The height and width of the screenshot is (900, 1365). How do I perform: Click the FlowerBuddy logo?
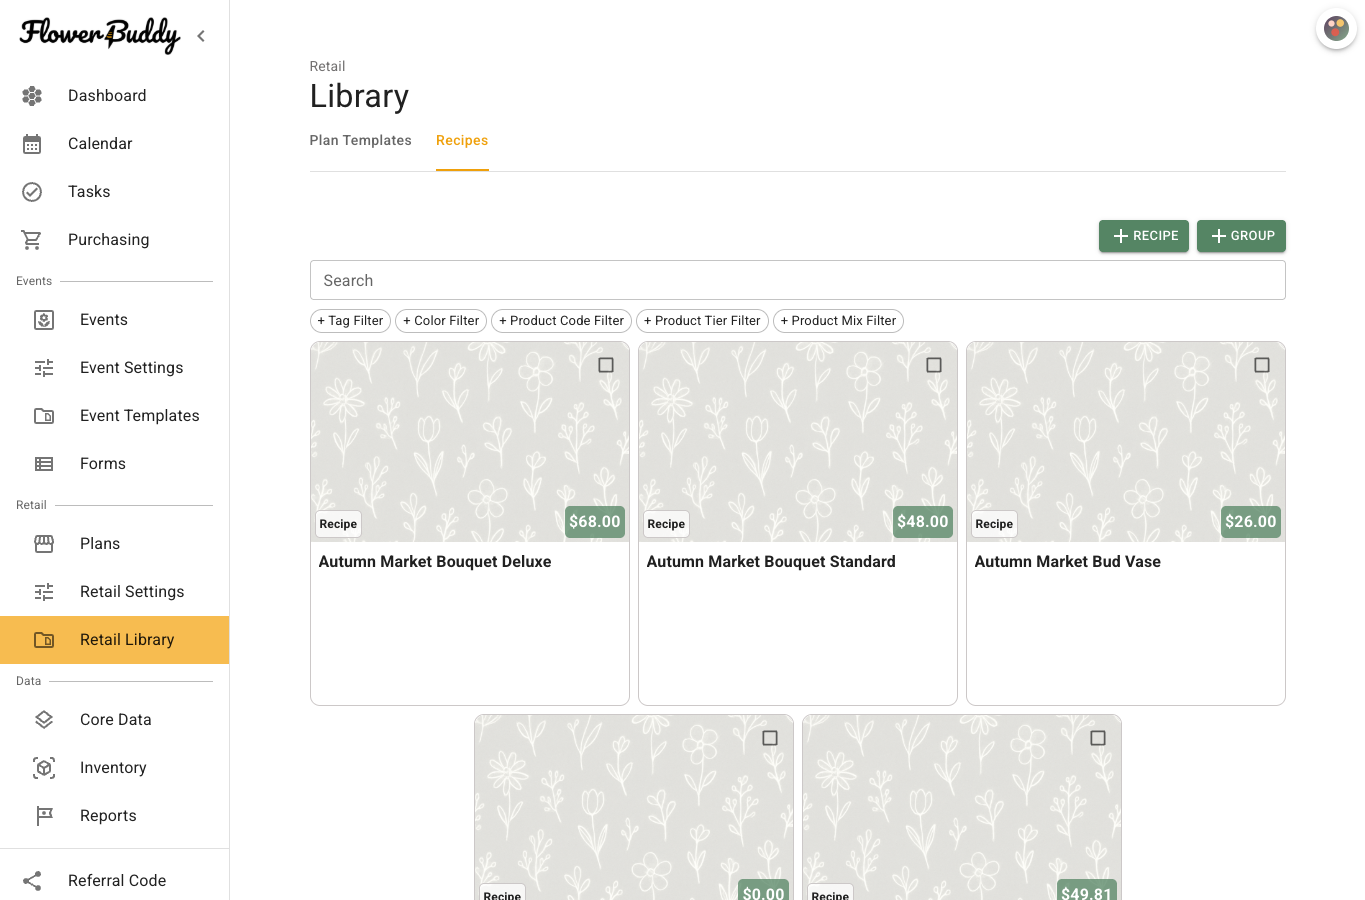(x=100, y=35)
